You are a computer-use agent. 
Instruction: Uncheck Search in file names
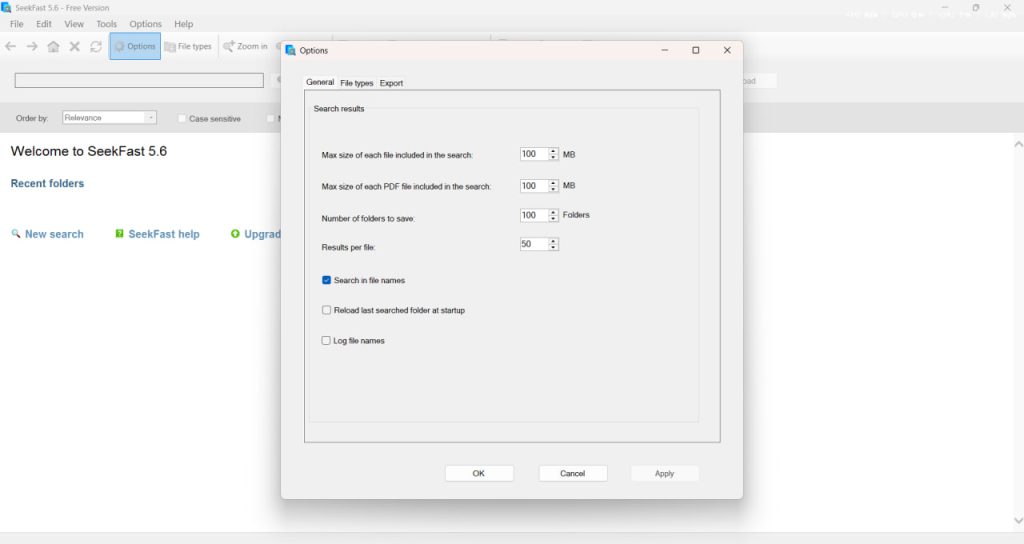[x=327, y=280]
